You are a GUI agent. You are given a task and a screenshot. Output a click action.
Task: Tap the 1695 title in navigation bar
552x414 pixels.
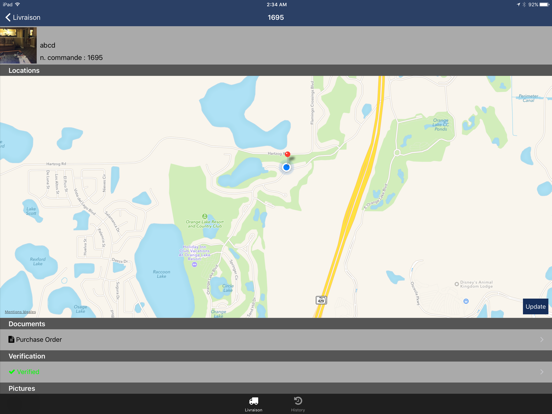[x=276, y=17]
